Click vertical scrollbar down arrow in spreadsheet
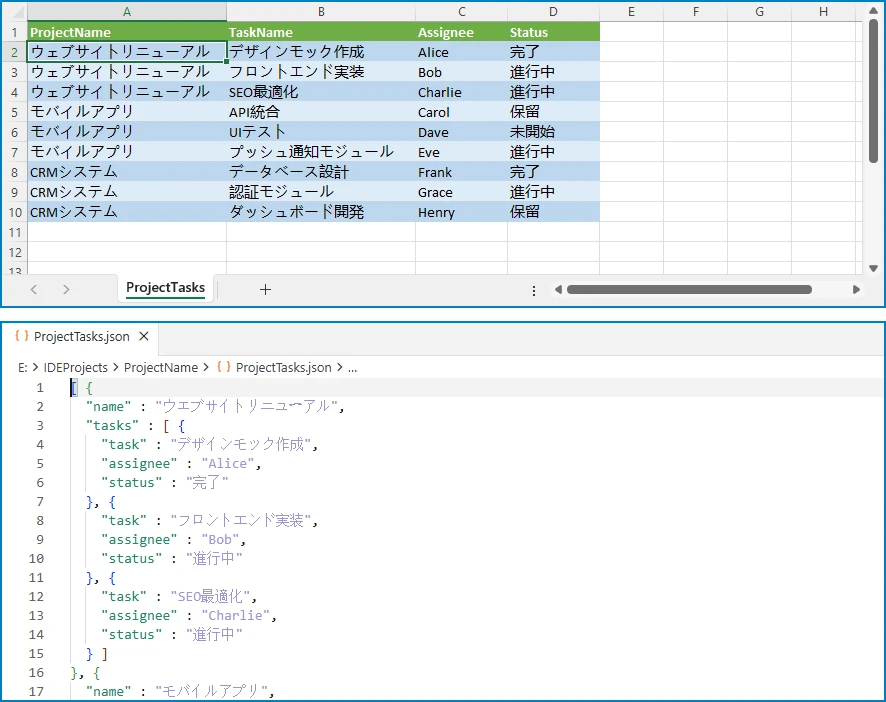Screen dimensions: 886x702 (874, 268)
